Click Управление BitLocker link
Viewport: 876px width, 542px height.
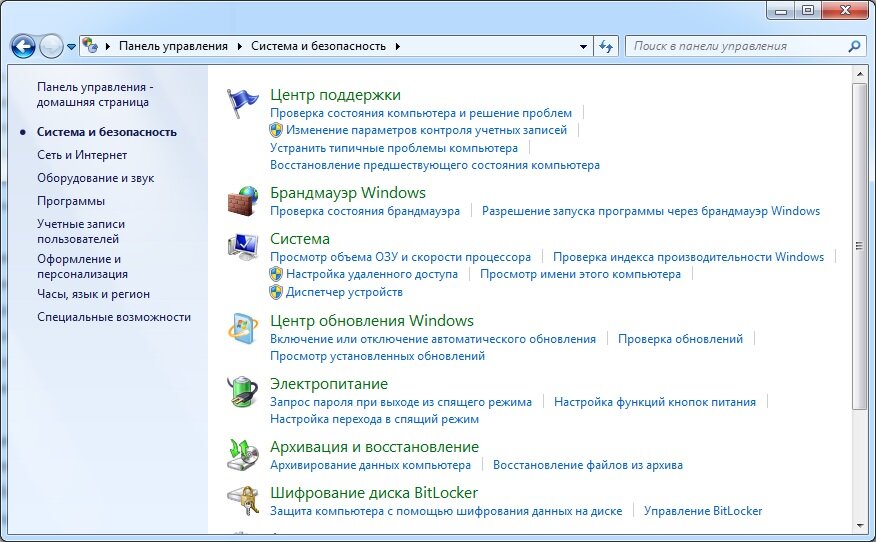coord(703,511)
